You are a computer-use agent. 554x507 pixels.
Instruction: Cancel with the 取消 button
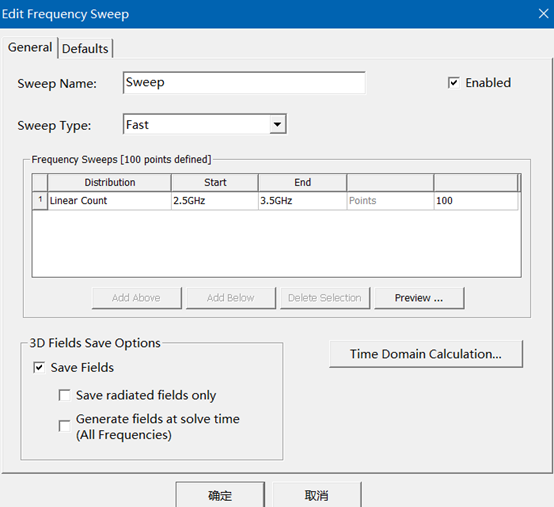point(317,495)
